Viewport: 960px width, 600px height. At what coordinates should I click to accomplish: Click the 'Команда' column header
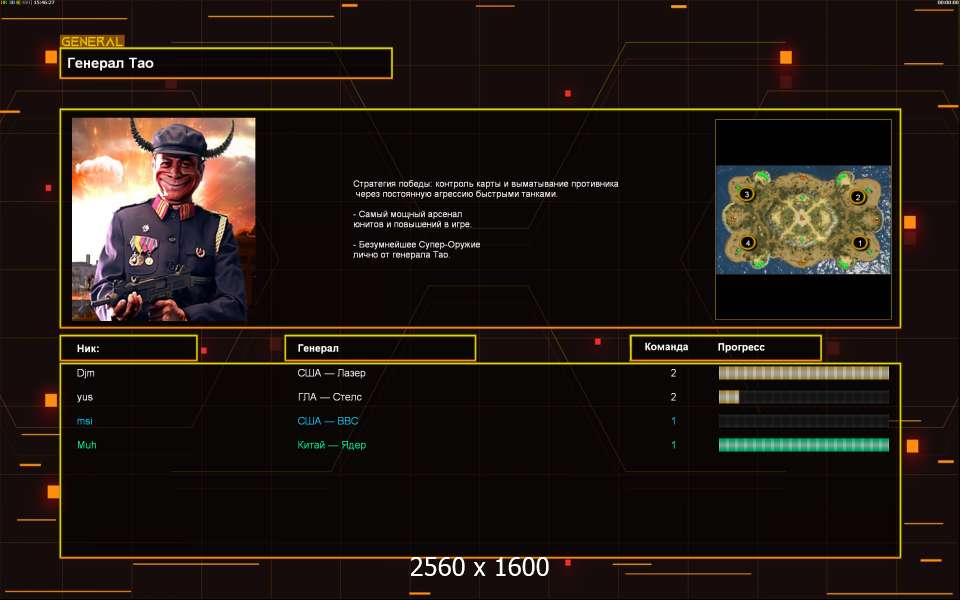point(666,347)
